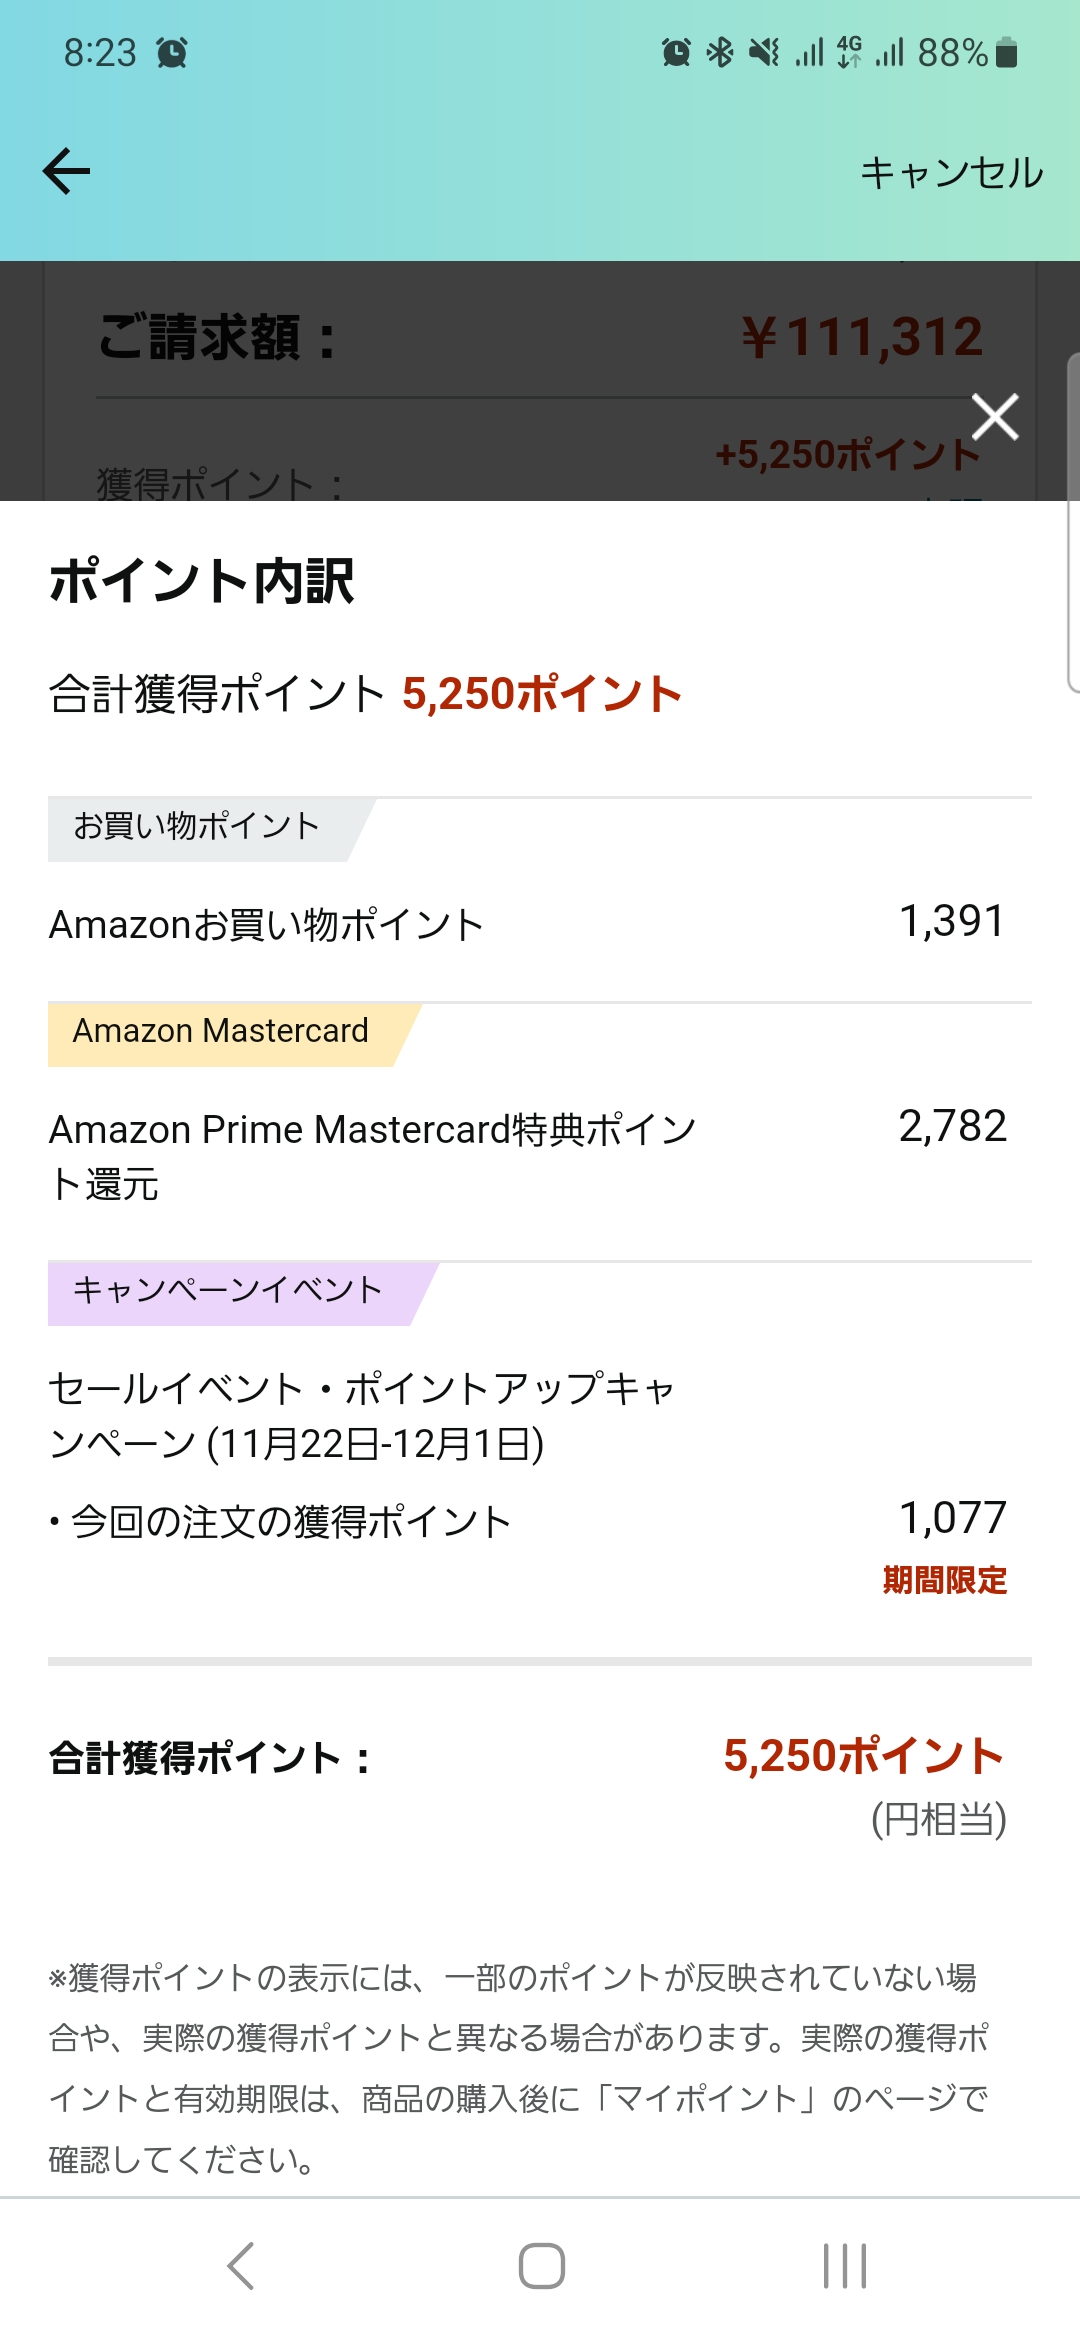Tap the dimmed ご請求額 total behind sheet
Screen dimensions: 1080x2340
(540, 337)
